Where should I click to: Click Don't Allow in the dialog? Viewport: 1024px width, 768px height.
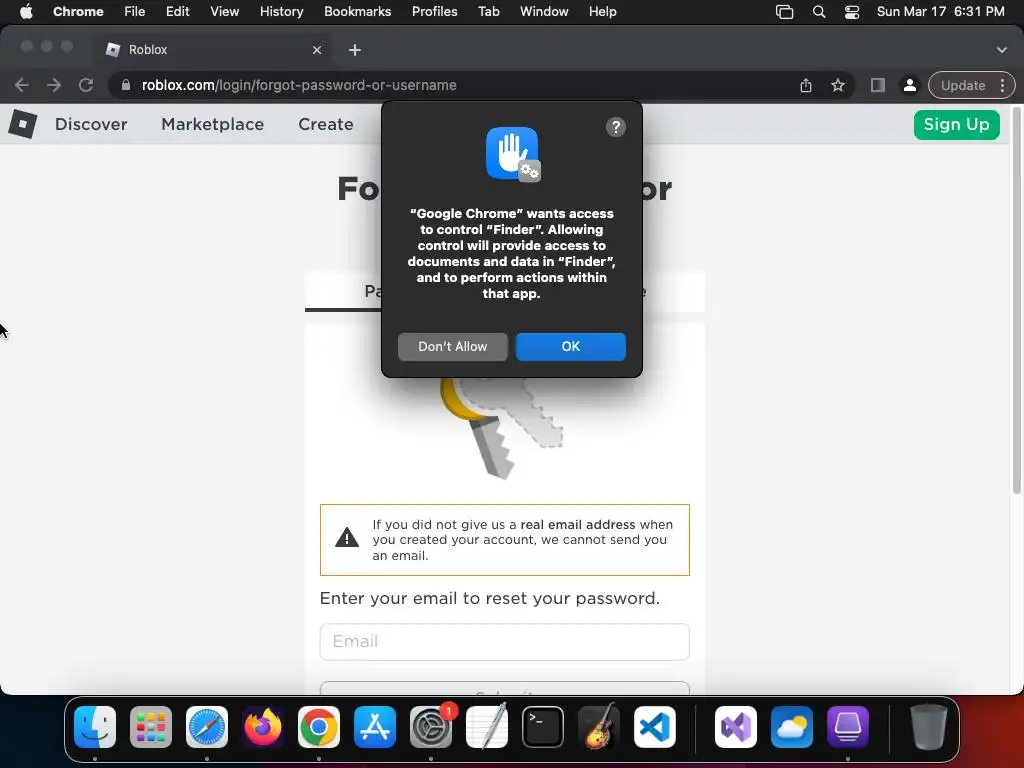click(453, 347)
